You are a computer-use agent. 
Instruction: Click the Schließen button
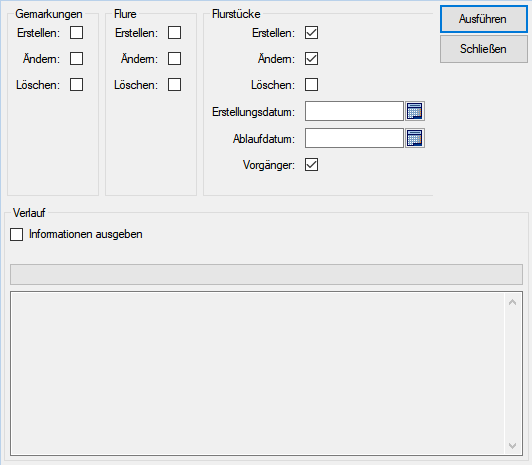point(484,49)
